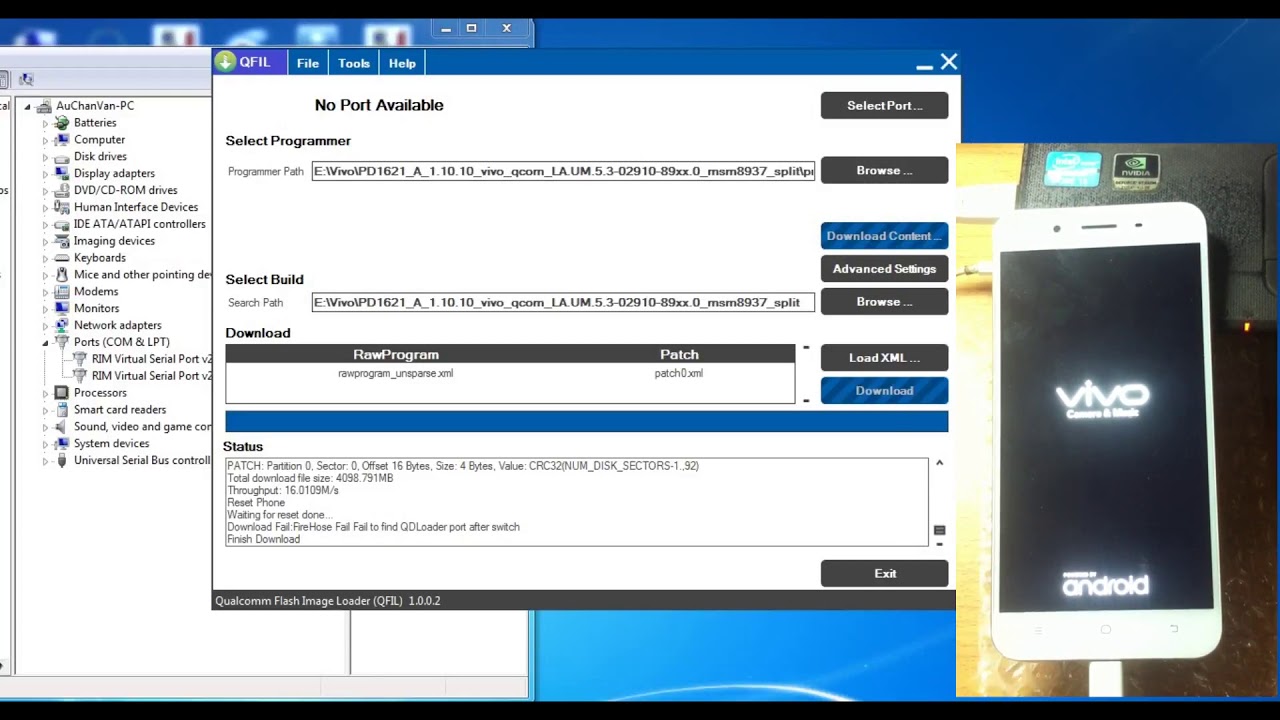This screenshot has width=1280, height=720.
Task: Click the Exit button in QFIL
Action: pyautogui.click(x=884, y=573)
